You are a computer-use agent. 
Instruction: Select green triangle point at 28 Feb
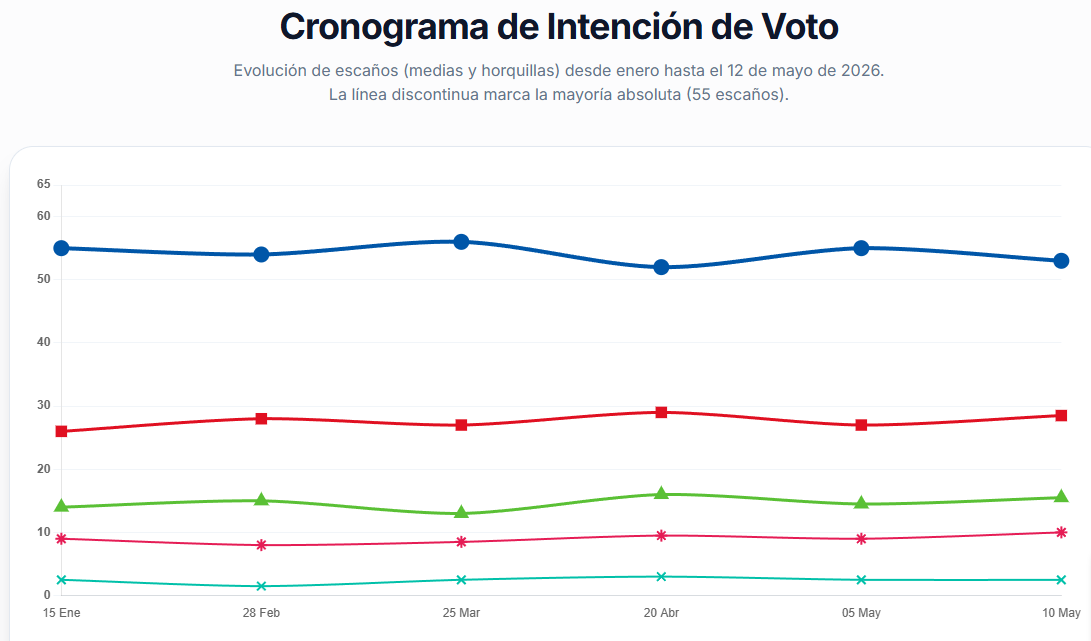pos(262,499)
